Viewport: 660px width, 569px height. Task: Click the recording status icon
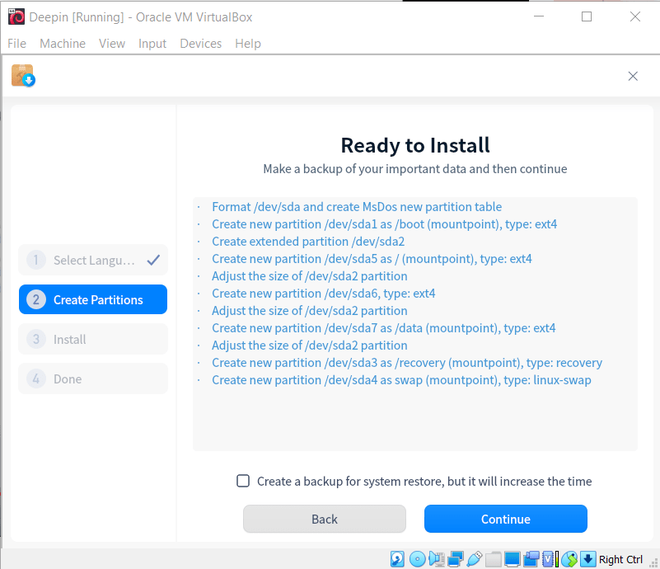tap(531, 559)
